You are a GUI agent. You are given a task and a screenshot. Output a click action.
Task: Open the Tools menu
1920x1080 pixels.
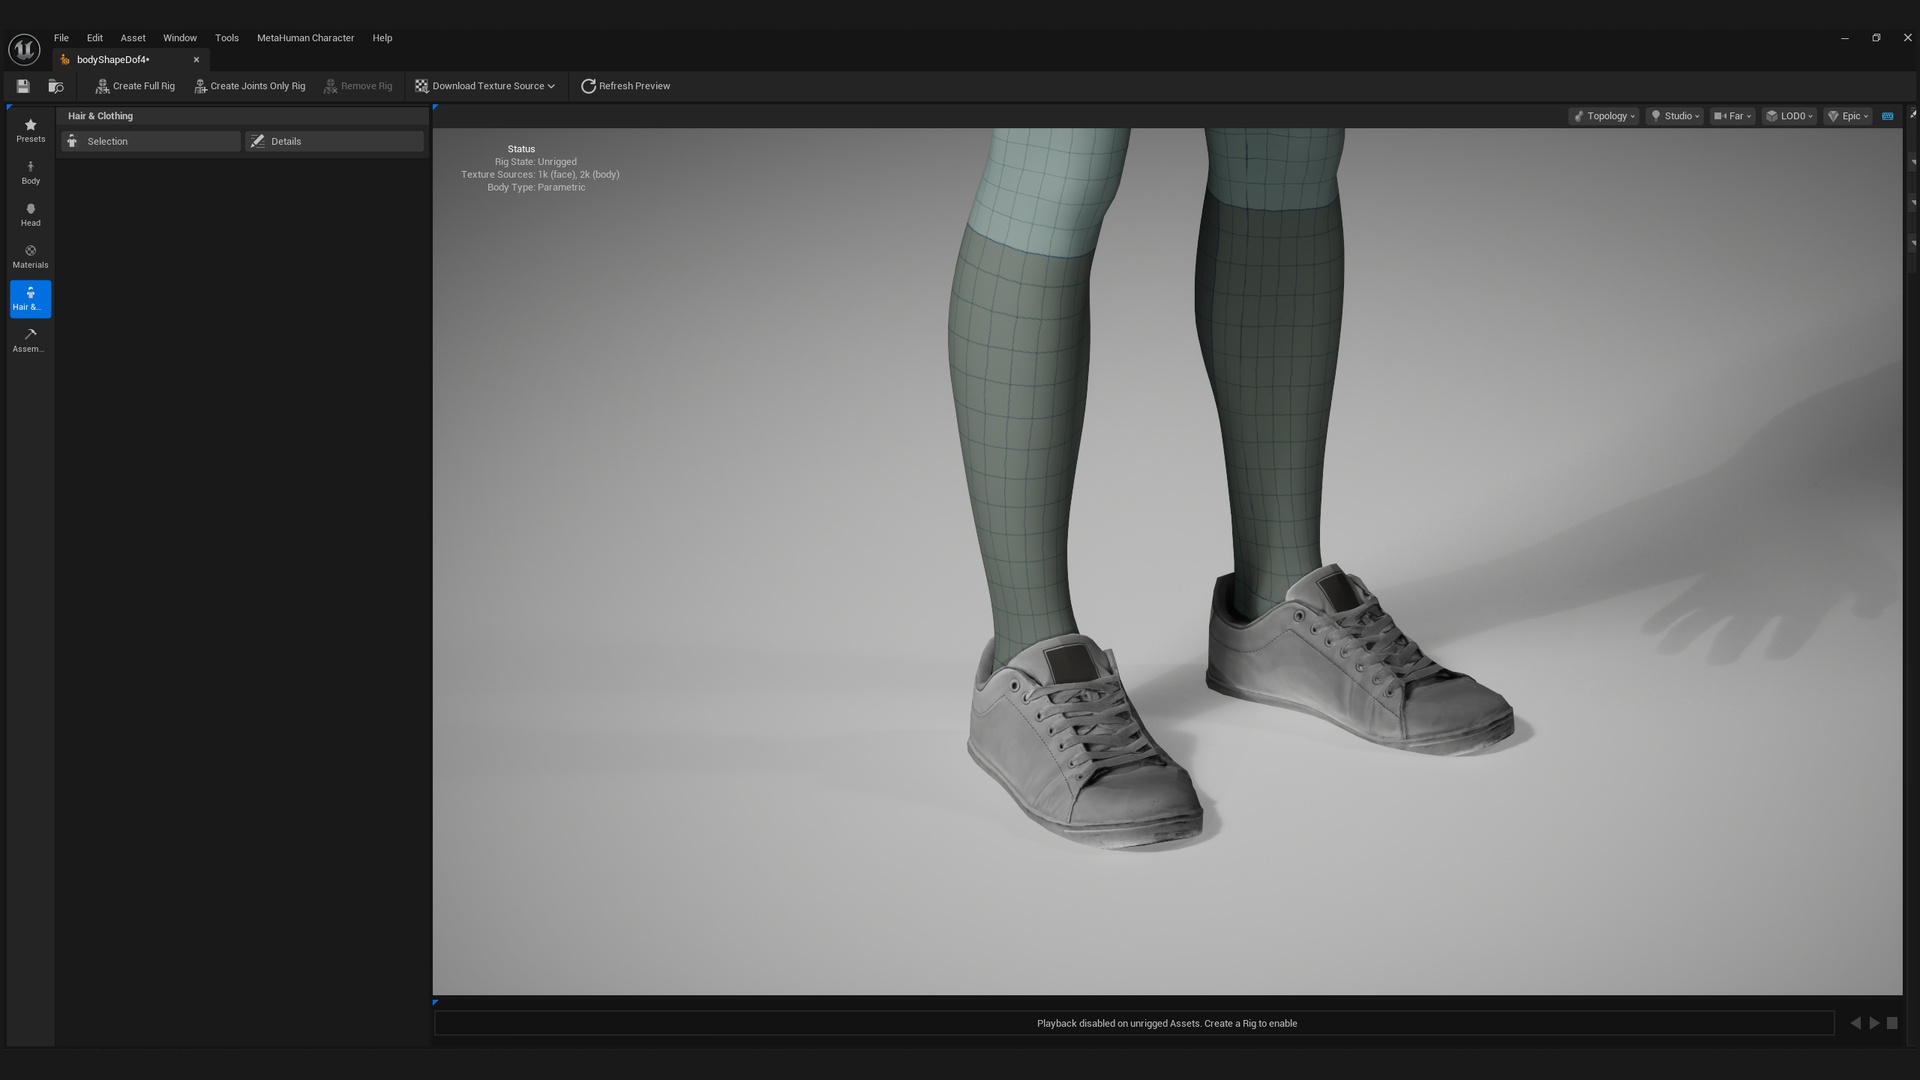[227, 38]
